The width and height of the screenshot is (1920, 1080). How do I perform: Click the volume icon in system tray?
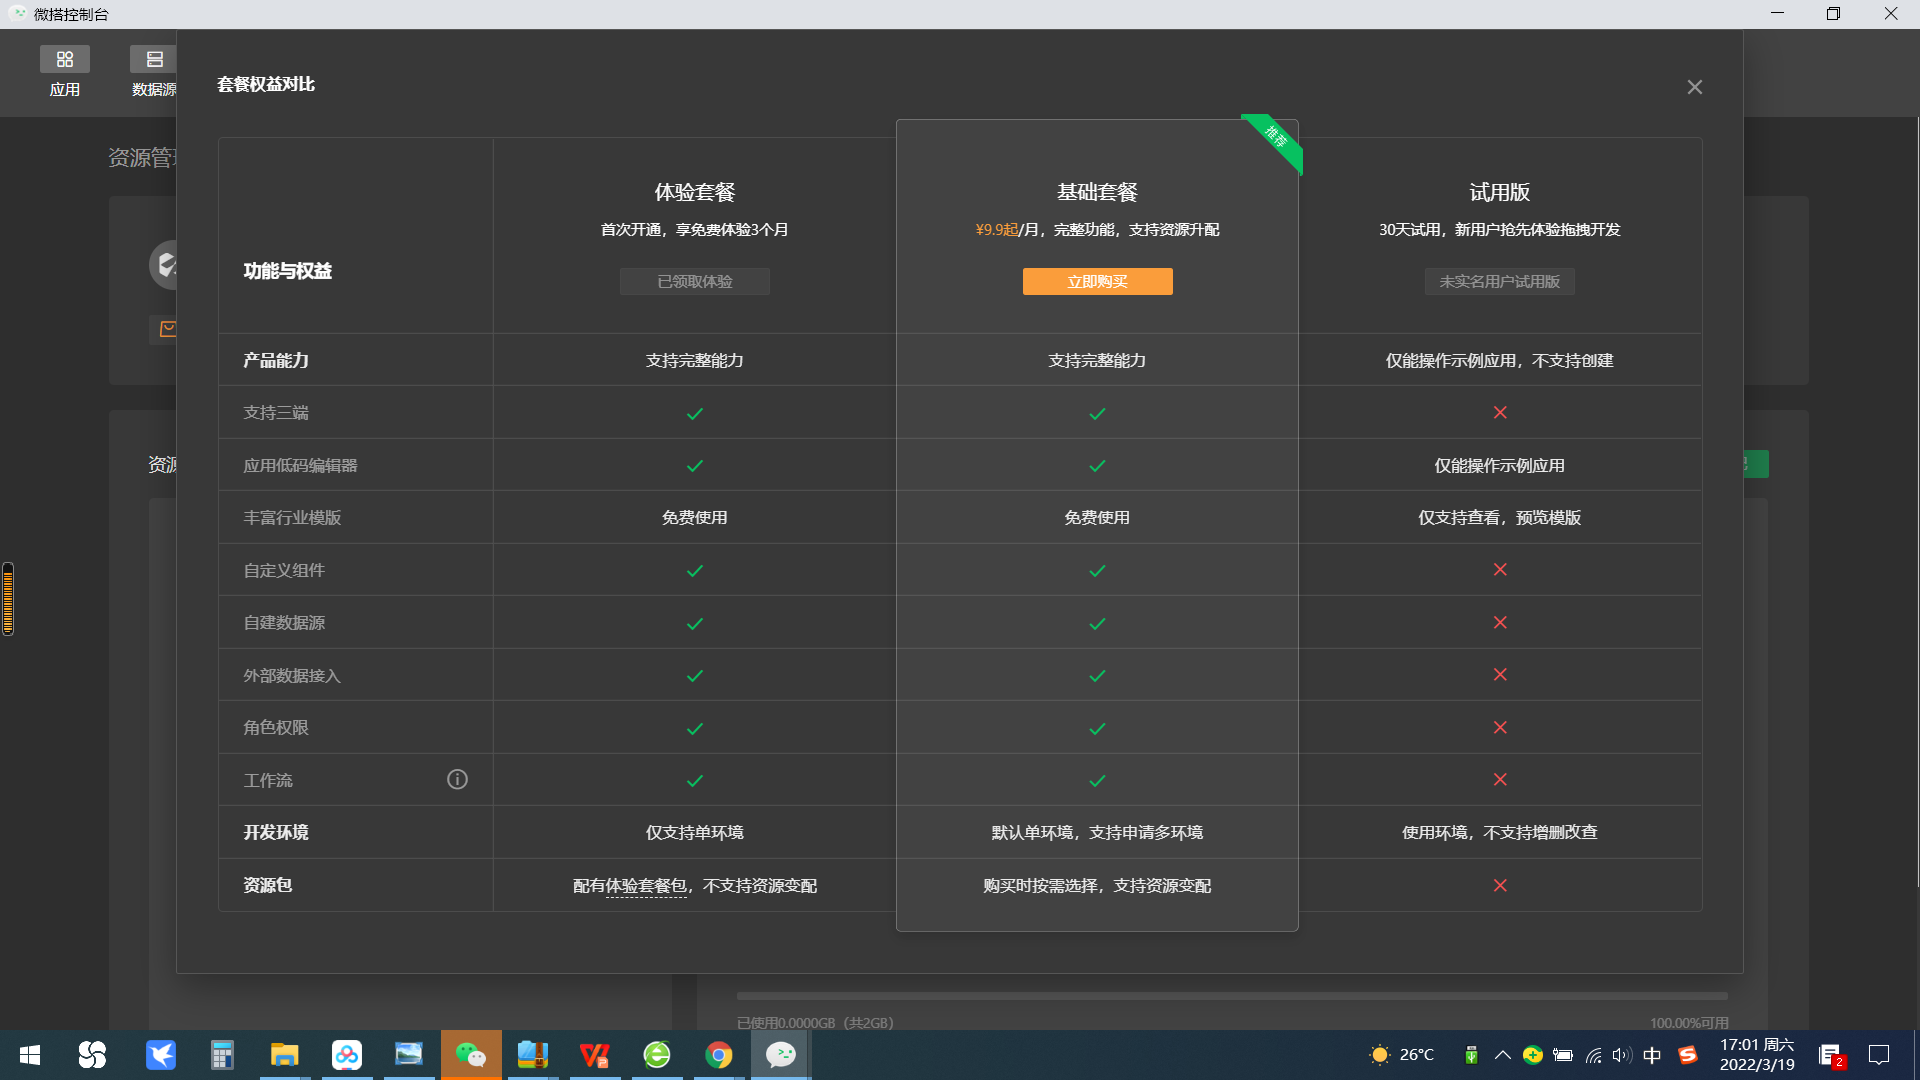point(1621,1055)
